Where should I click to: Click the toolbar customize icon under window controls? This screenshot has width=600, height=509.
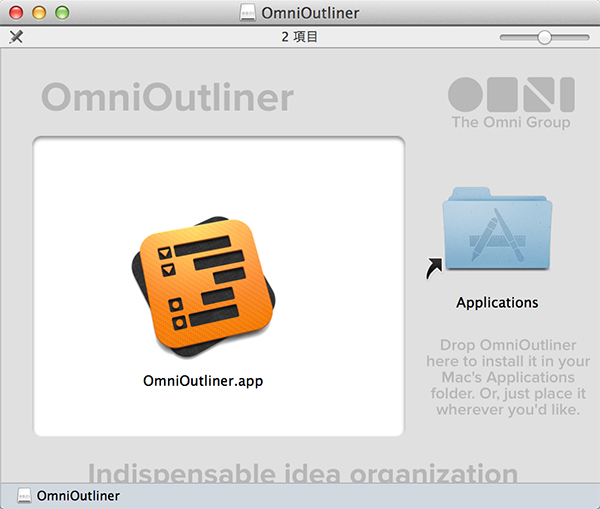click(x=16, y=37)
